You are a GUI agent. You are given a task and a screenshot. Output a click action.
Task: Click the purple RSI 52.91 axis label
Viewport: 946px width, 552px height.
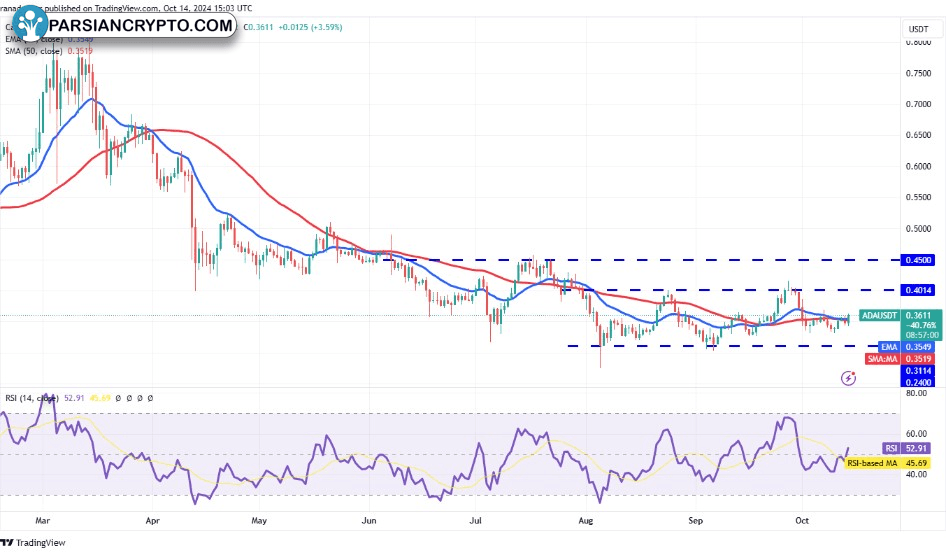(906, 448)
